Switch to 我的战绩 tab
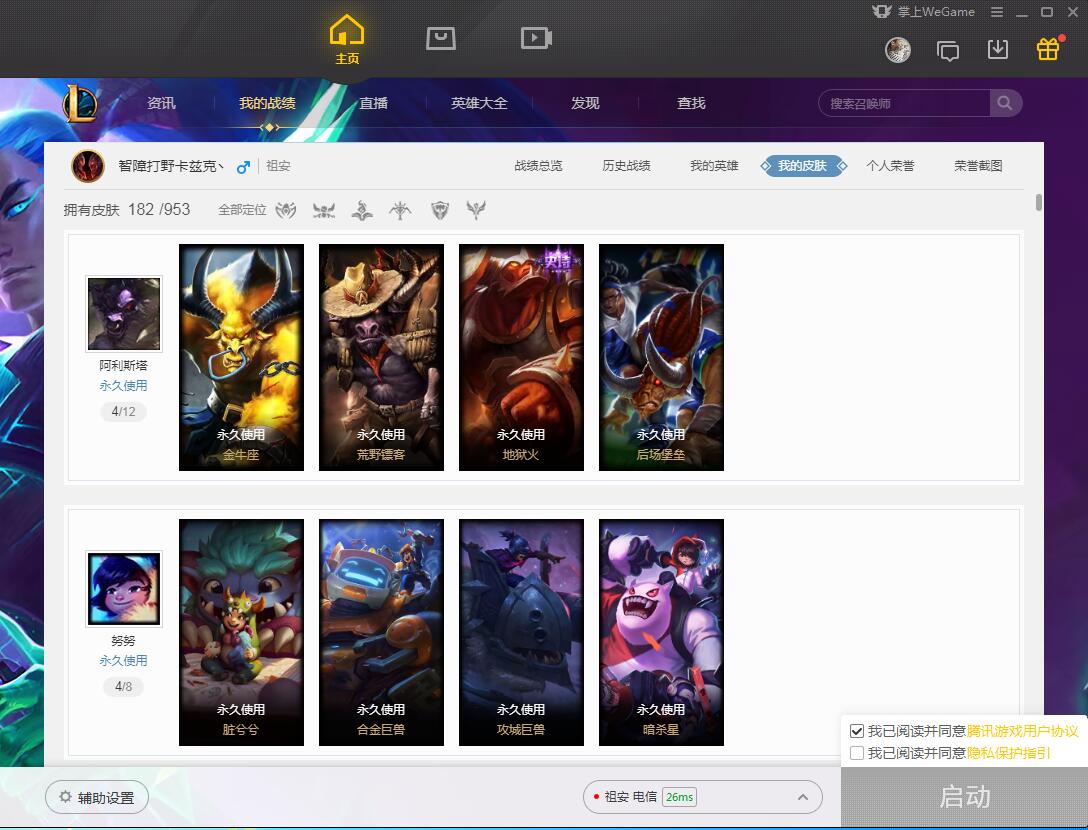This screenshot has height=830, width=1088. (x=267, y=103)
